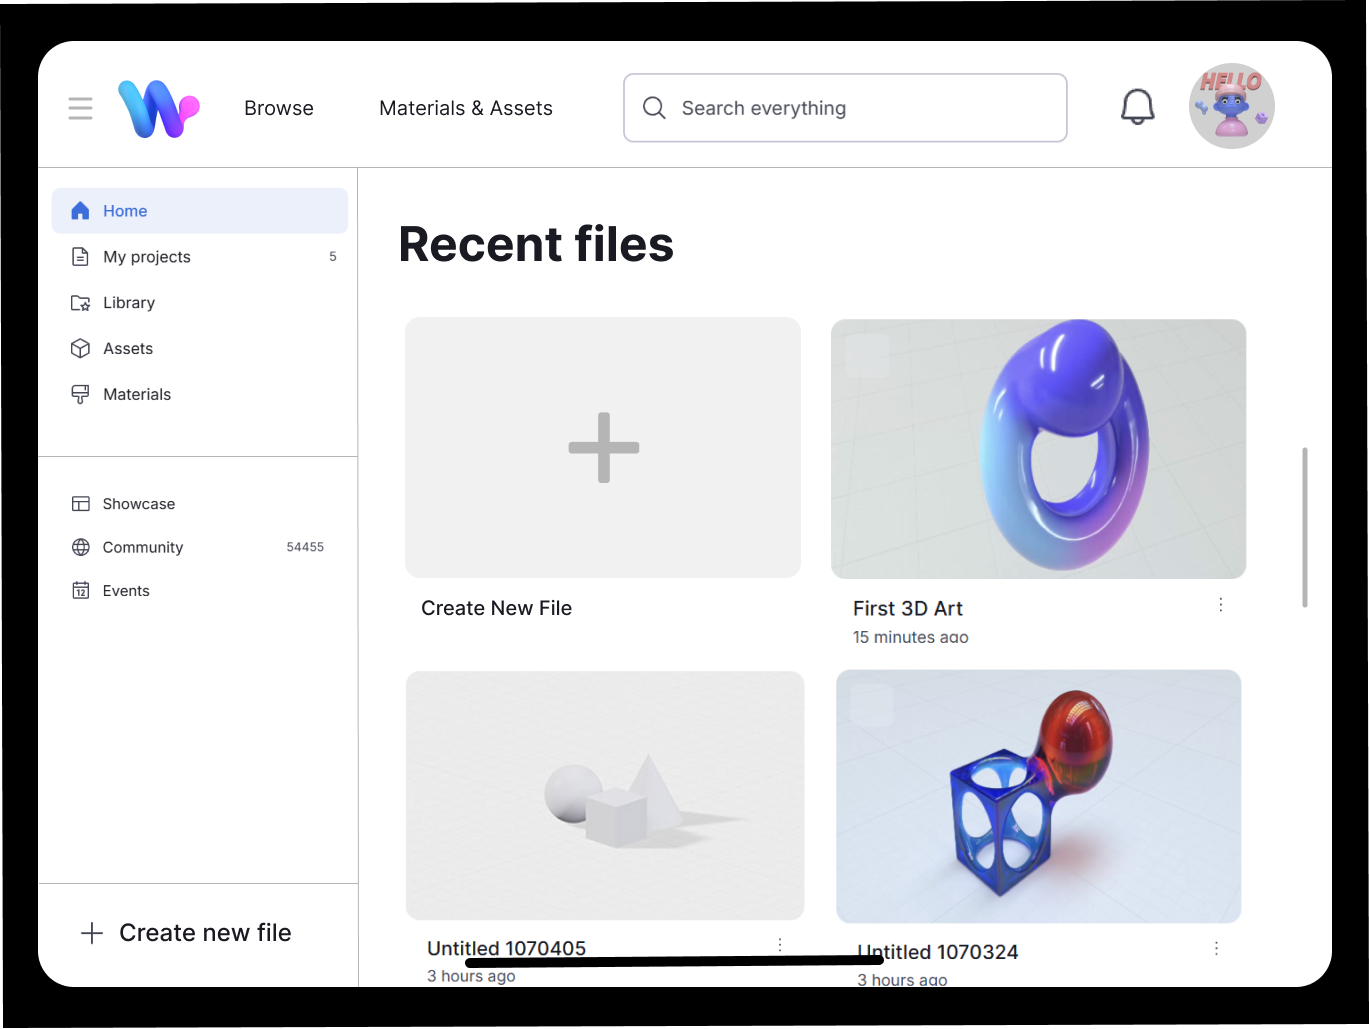Open the user profile avatar
The image size is (1369, 1029).
pyautogui.click(x=1231, y=107)
